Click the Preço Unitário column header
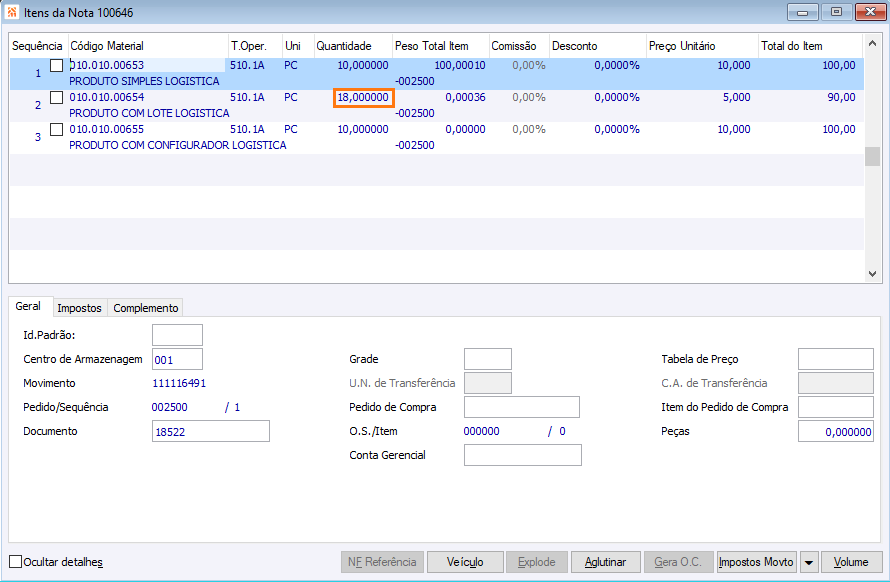Image resolution: width=890 pixels, height=582 pixels. [702, 46]
